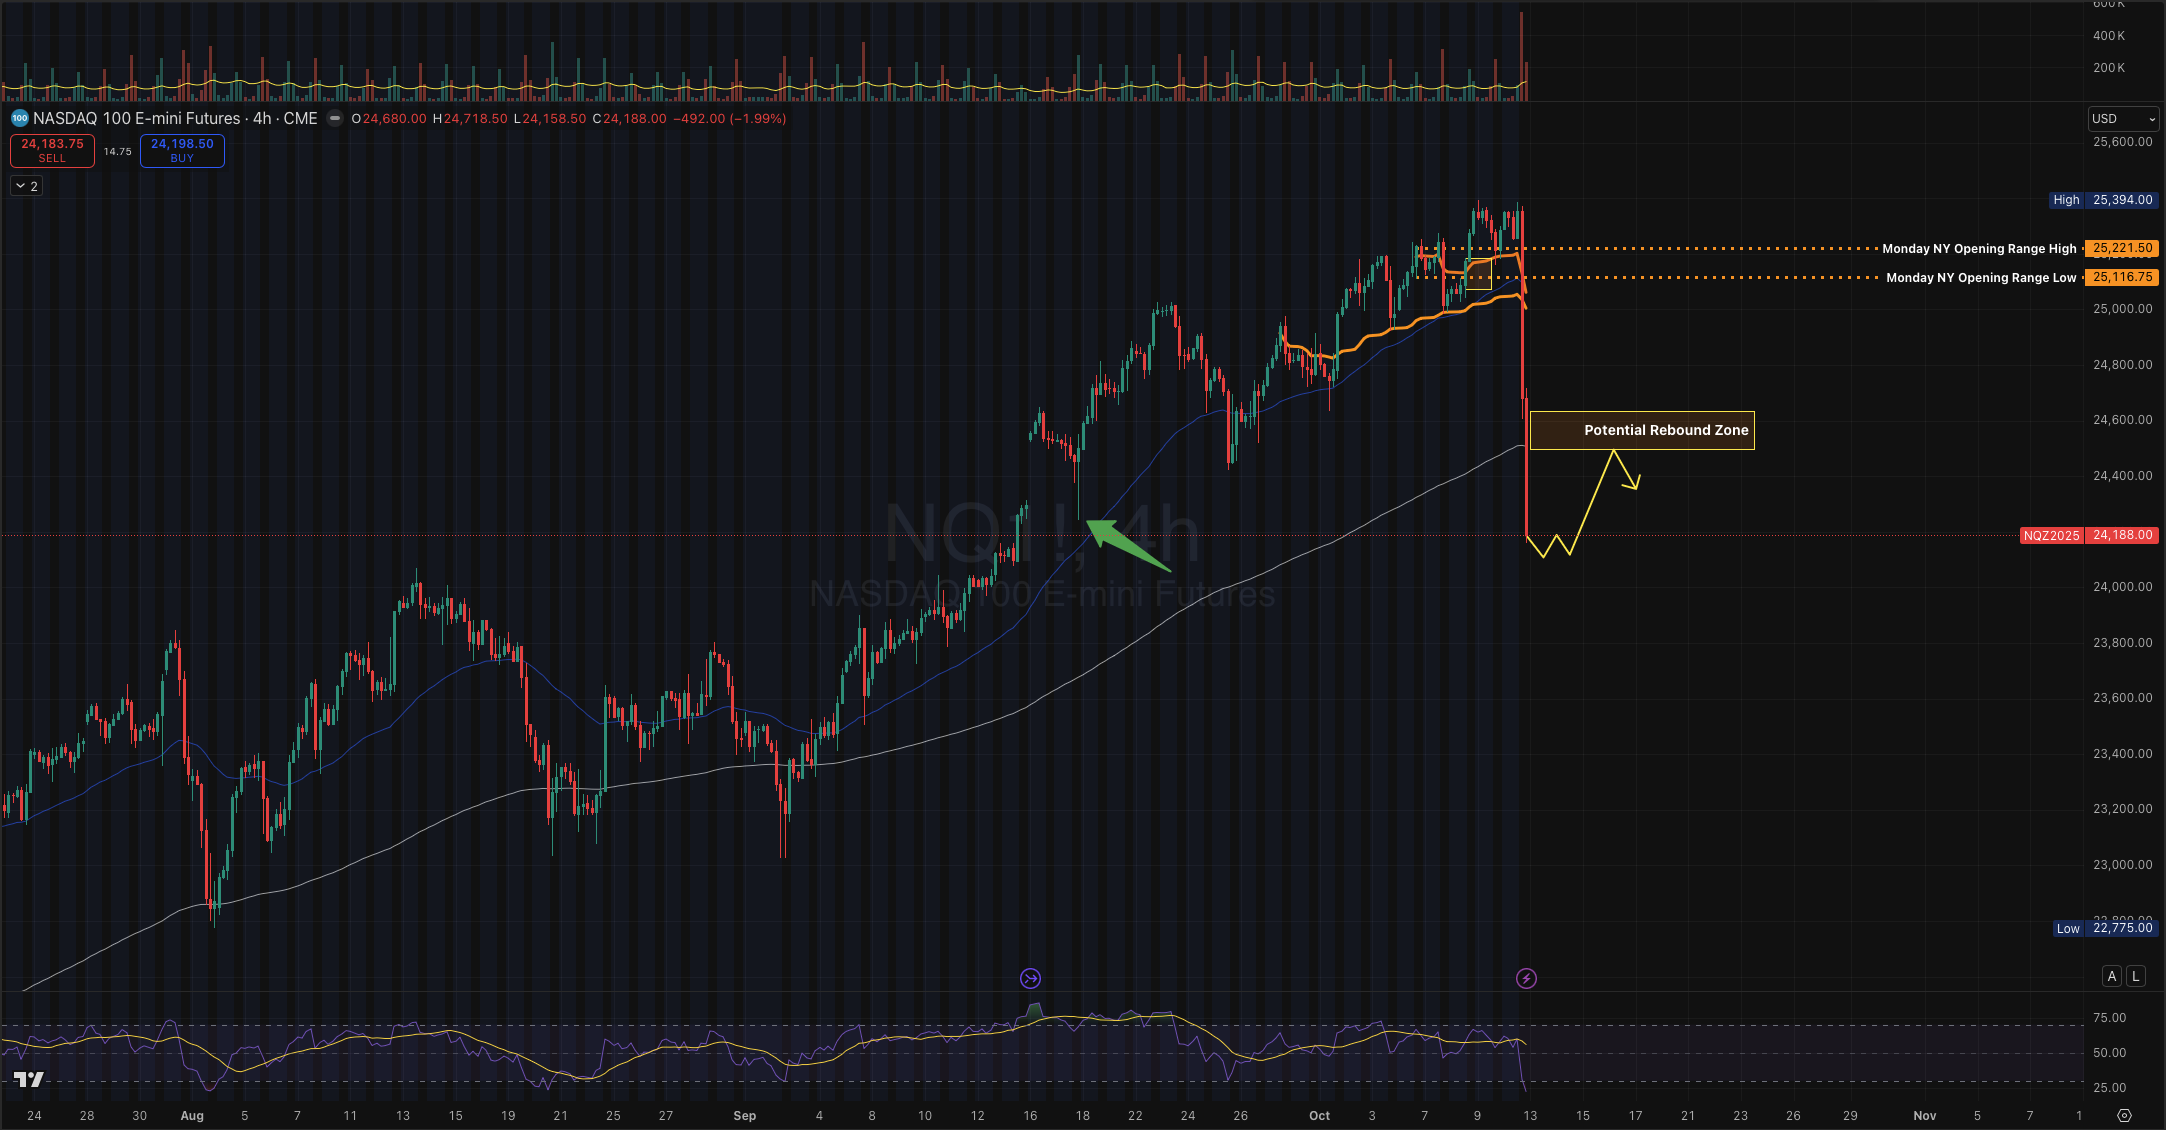Image resolution: width=2166 pixels, height=1130 pixels.
Task: Click the TradingView logo in bottom corner
Action: point(29,1079)
